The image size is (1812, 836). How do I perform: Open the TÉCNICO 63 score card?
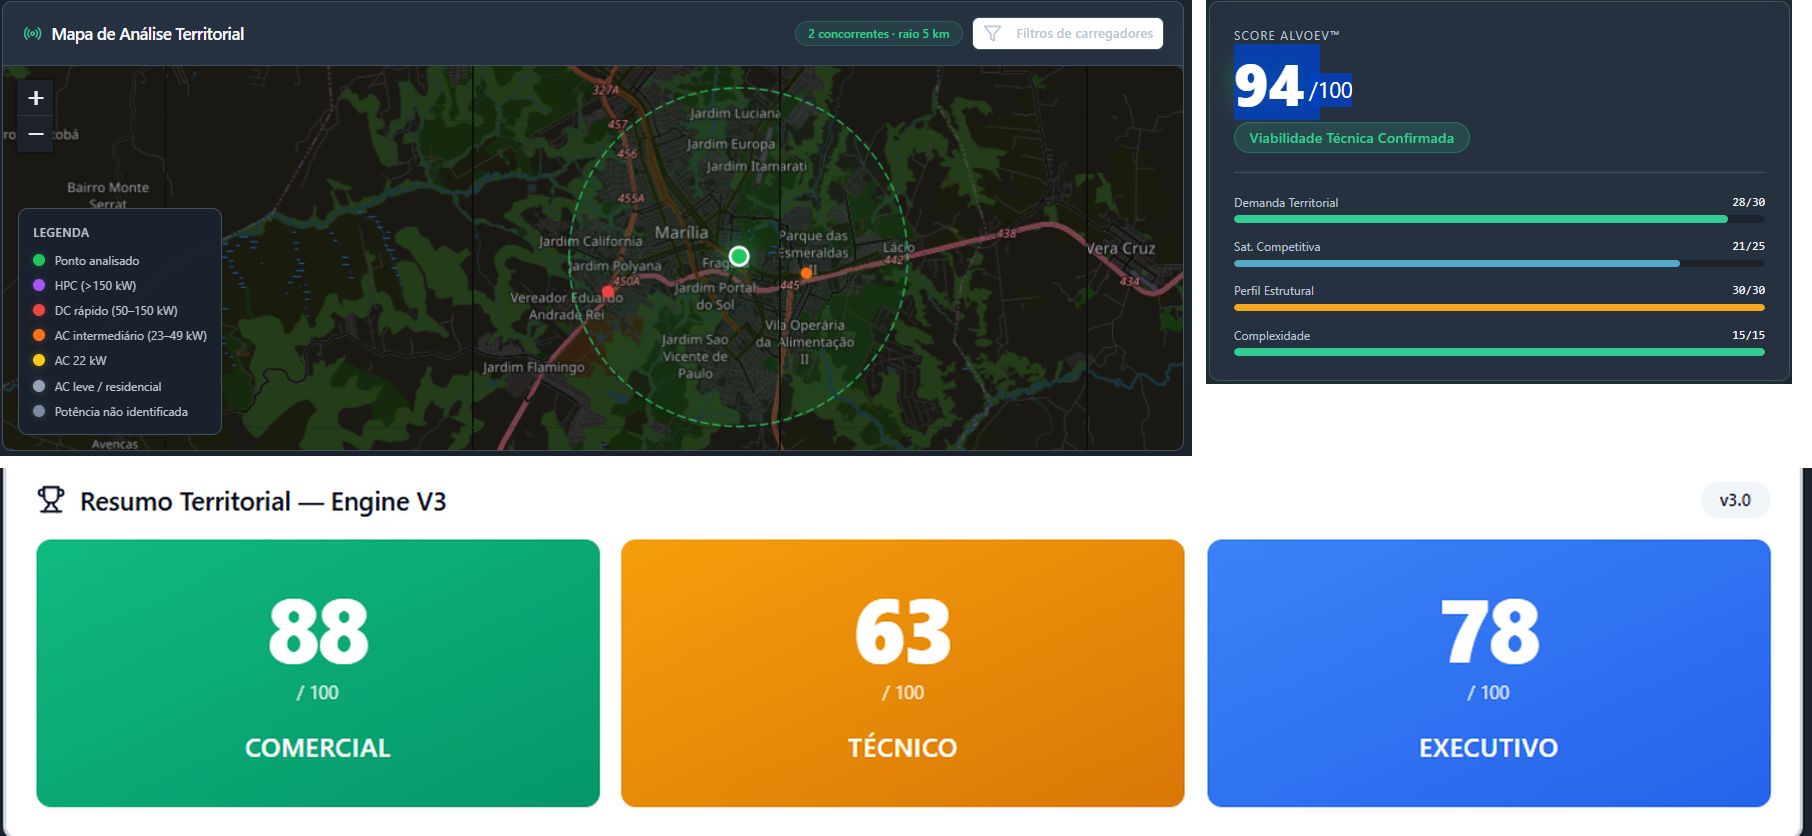903,673
